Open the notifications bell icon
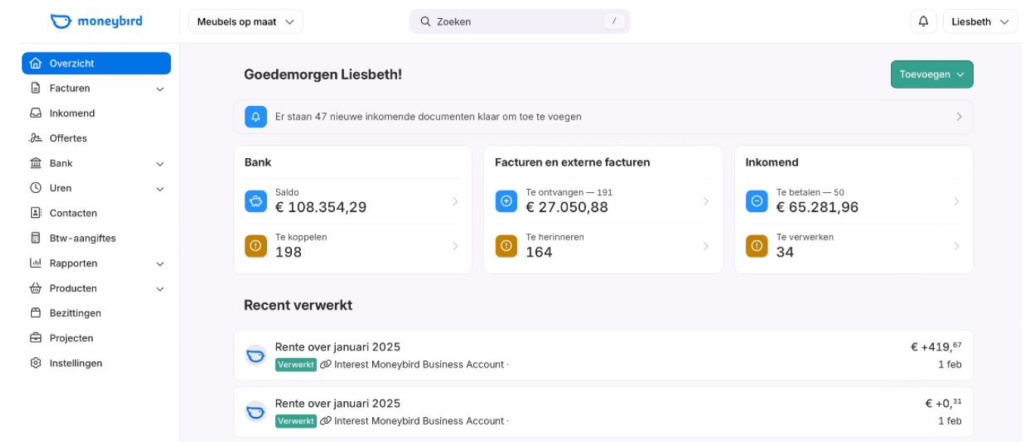Screen dimensions: 1024x442 pos(923,22)
